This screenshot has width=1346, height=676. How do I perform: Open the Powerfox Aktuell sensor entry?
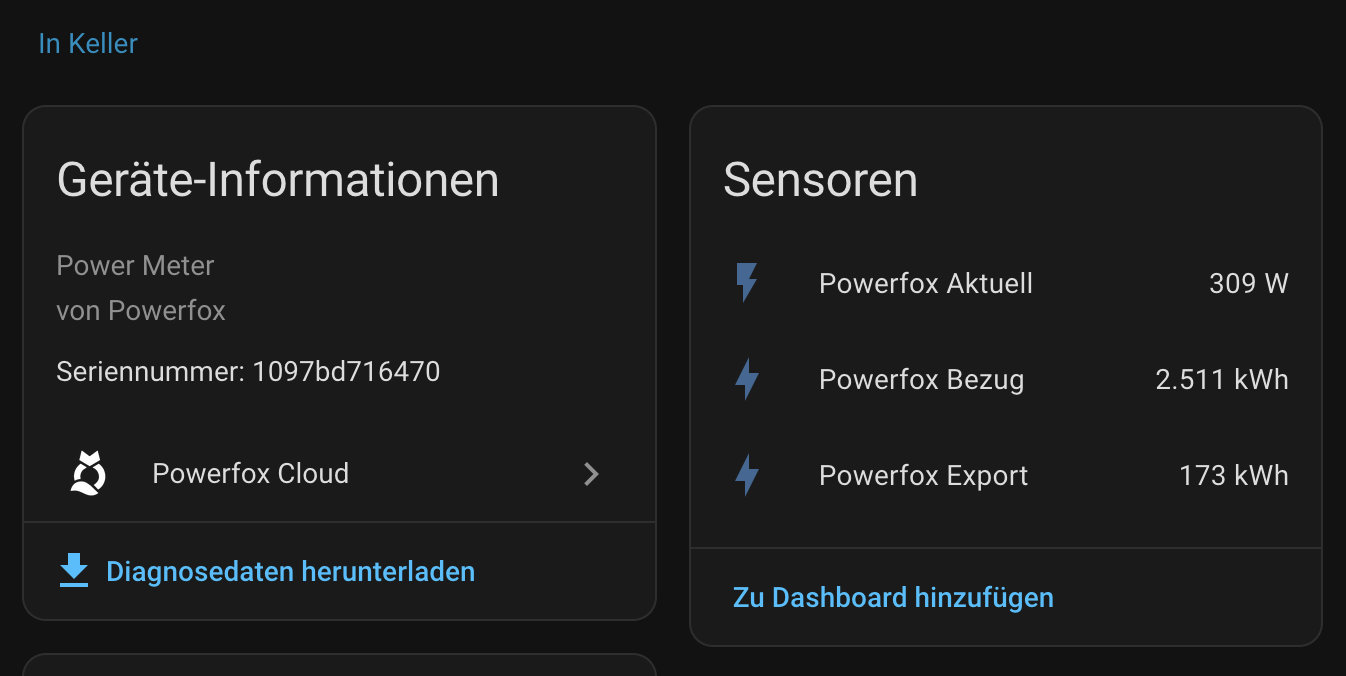click(925, 284)
